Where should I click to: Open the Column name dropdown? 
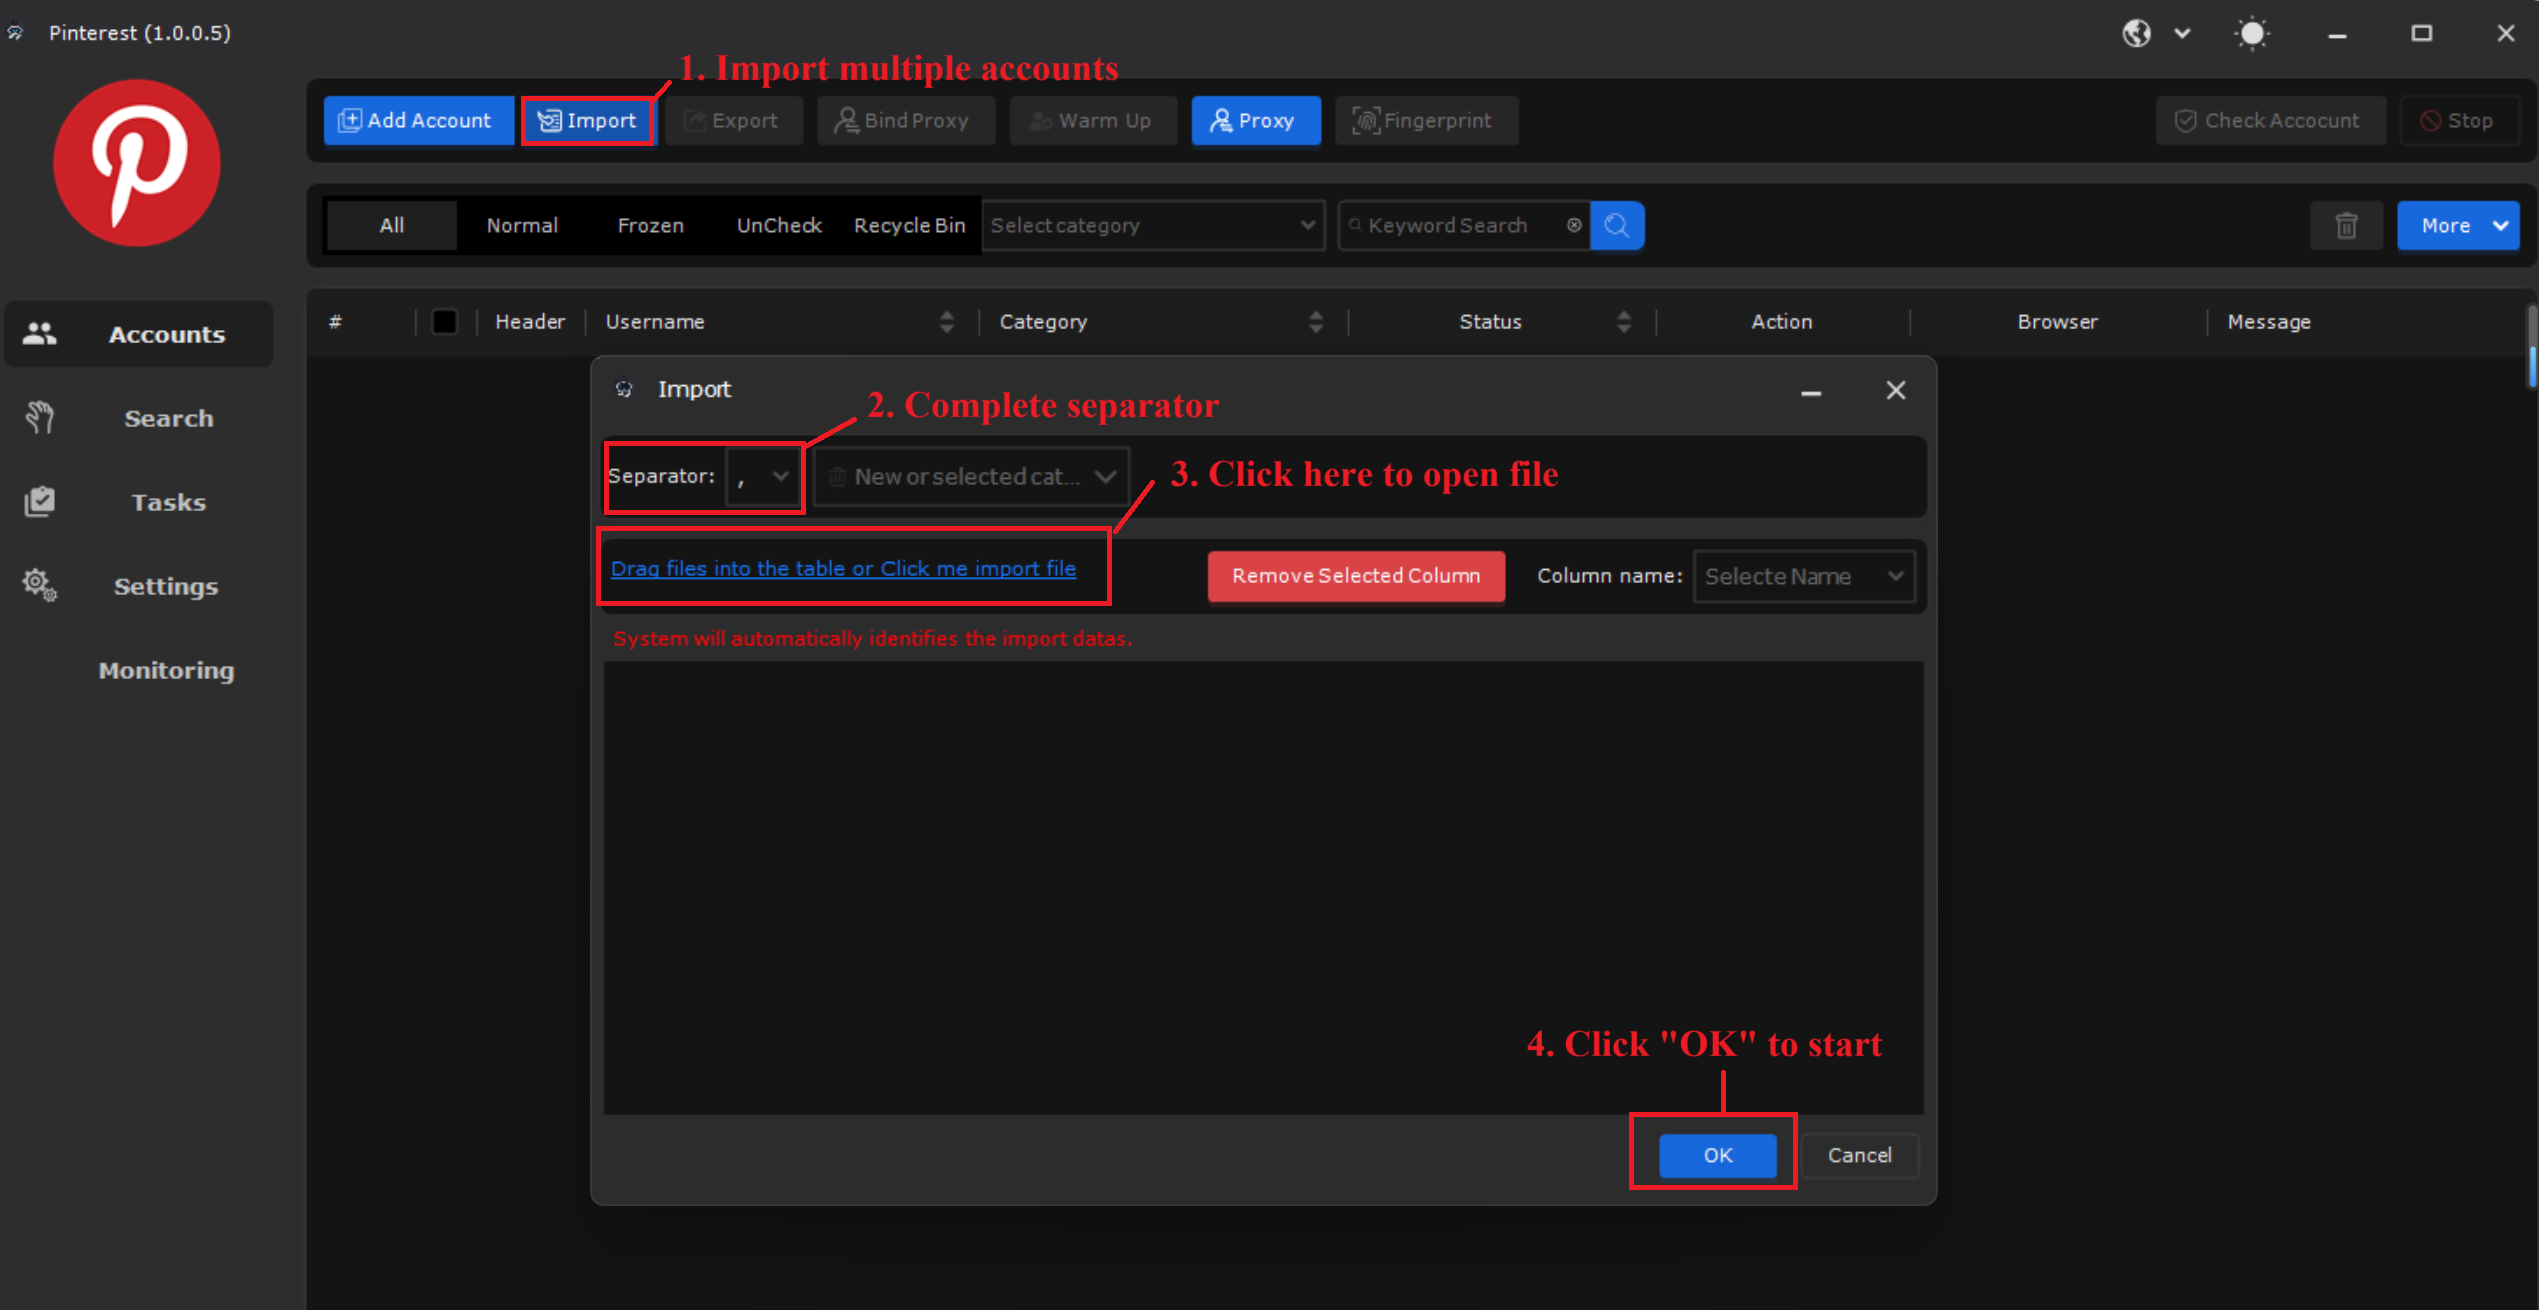1803,576
